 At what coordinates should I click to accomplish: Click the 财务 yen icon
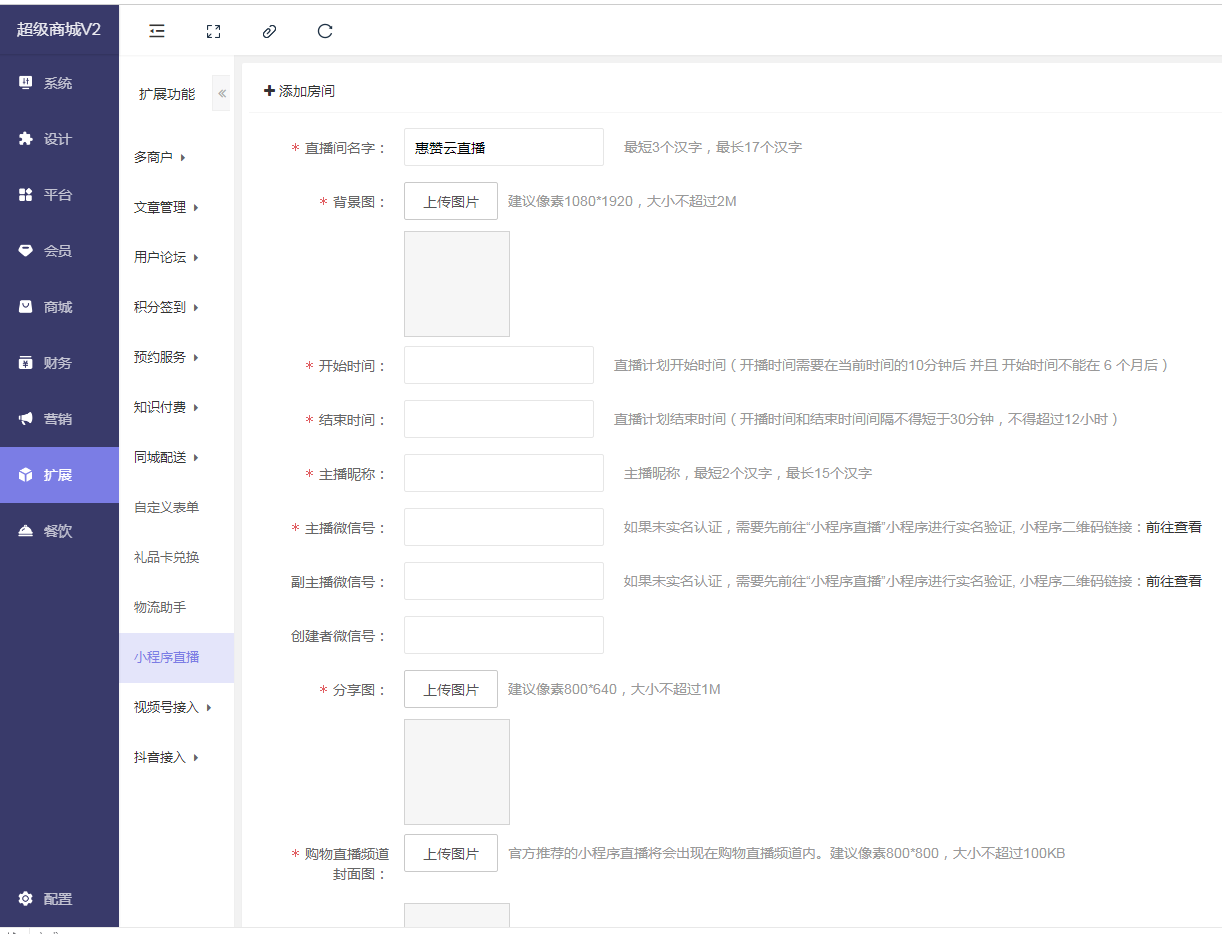[x=26, y=363]
